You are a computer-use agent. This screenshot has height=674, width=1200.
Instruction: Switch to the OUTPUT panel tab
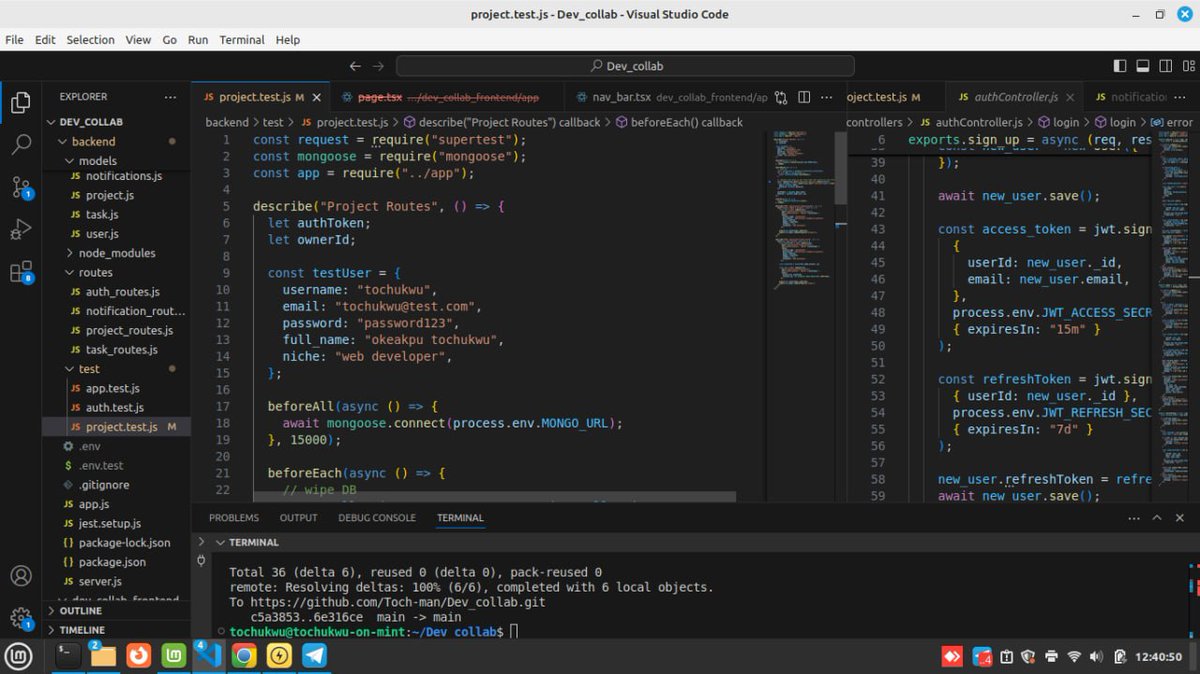298,518
